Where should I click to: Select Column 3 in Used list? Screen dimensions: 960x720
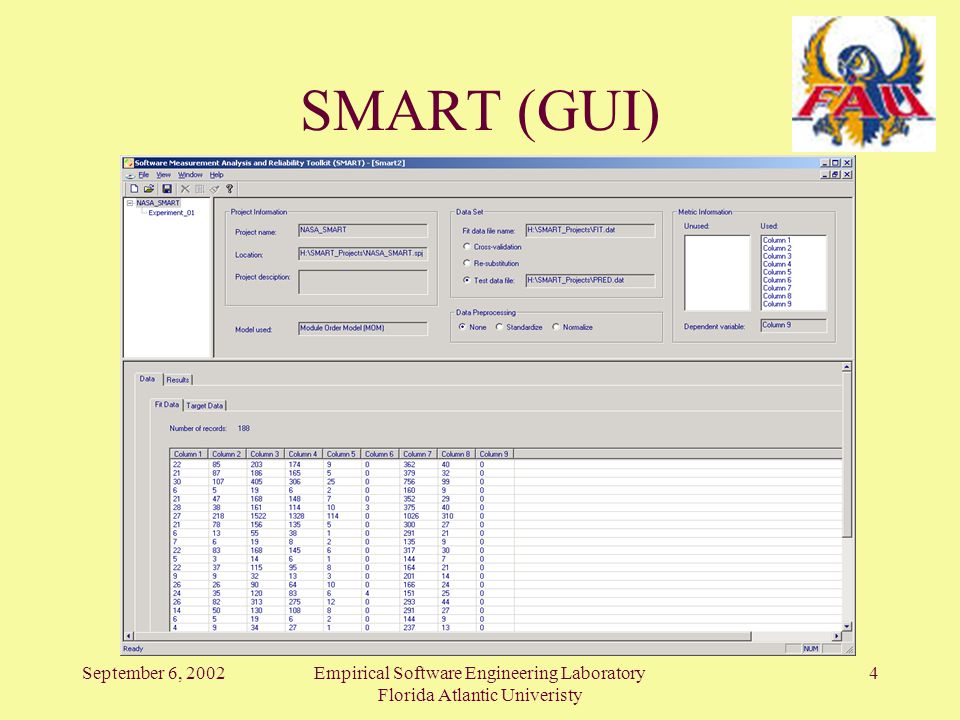[x=777, y=257]
